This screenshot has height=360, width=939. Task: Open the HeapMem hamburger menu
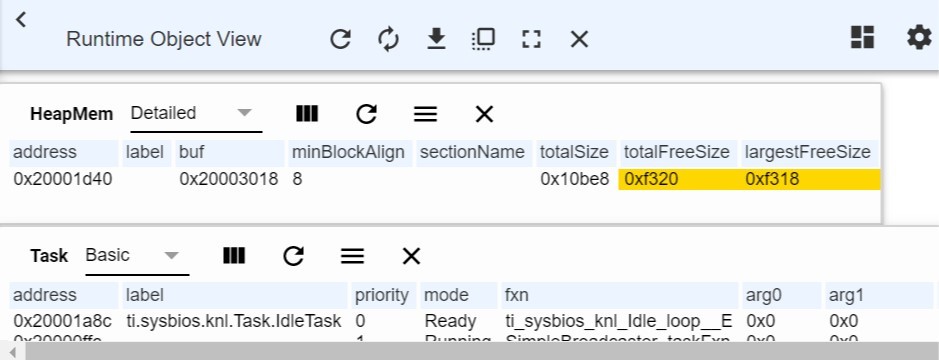tap(425, 114)
